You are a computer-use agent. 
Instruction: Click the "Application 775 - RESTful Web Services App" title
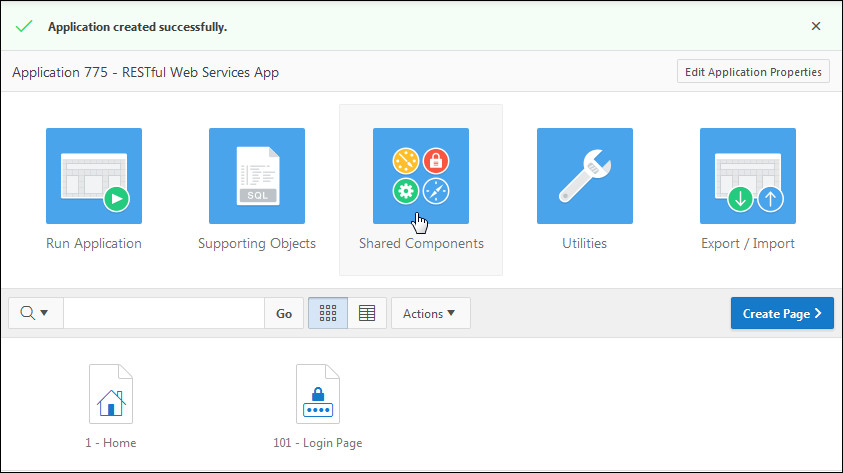[x=146, y=72]
